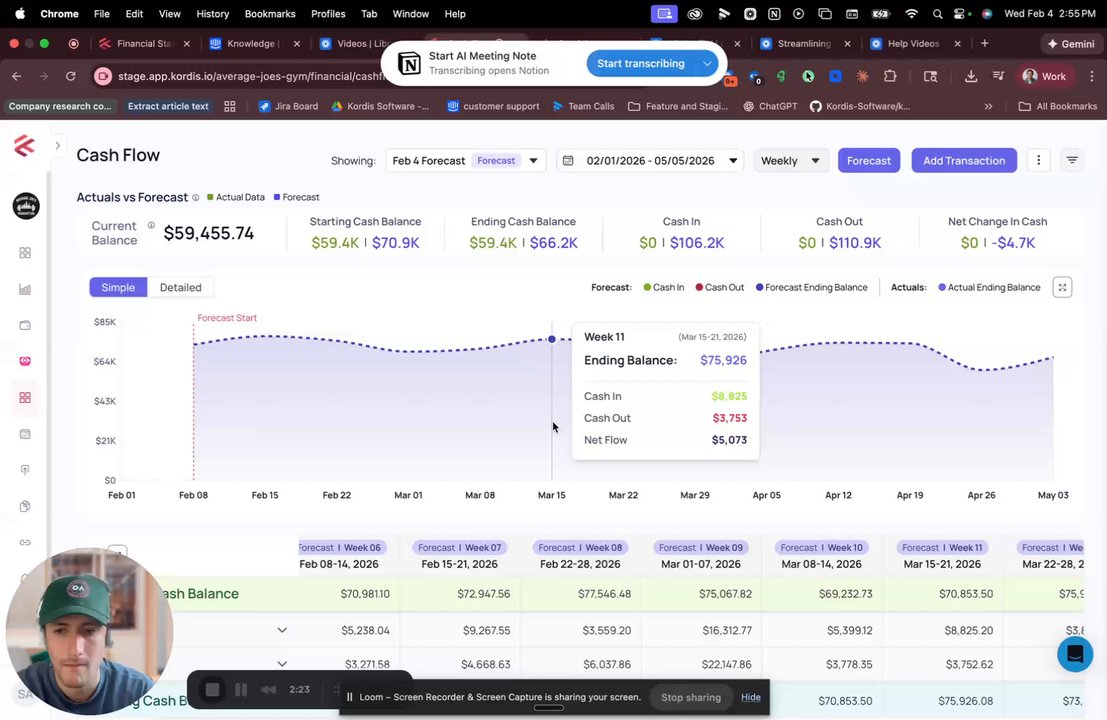
Task: Open the chat support bubble
Action: [1075, 654]
